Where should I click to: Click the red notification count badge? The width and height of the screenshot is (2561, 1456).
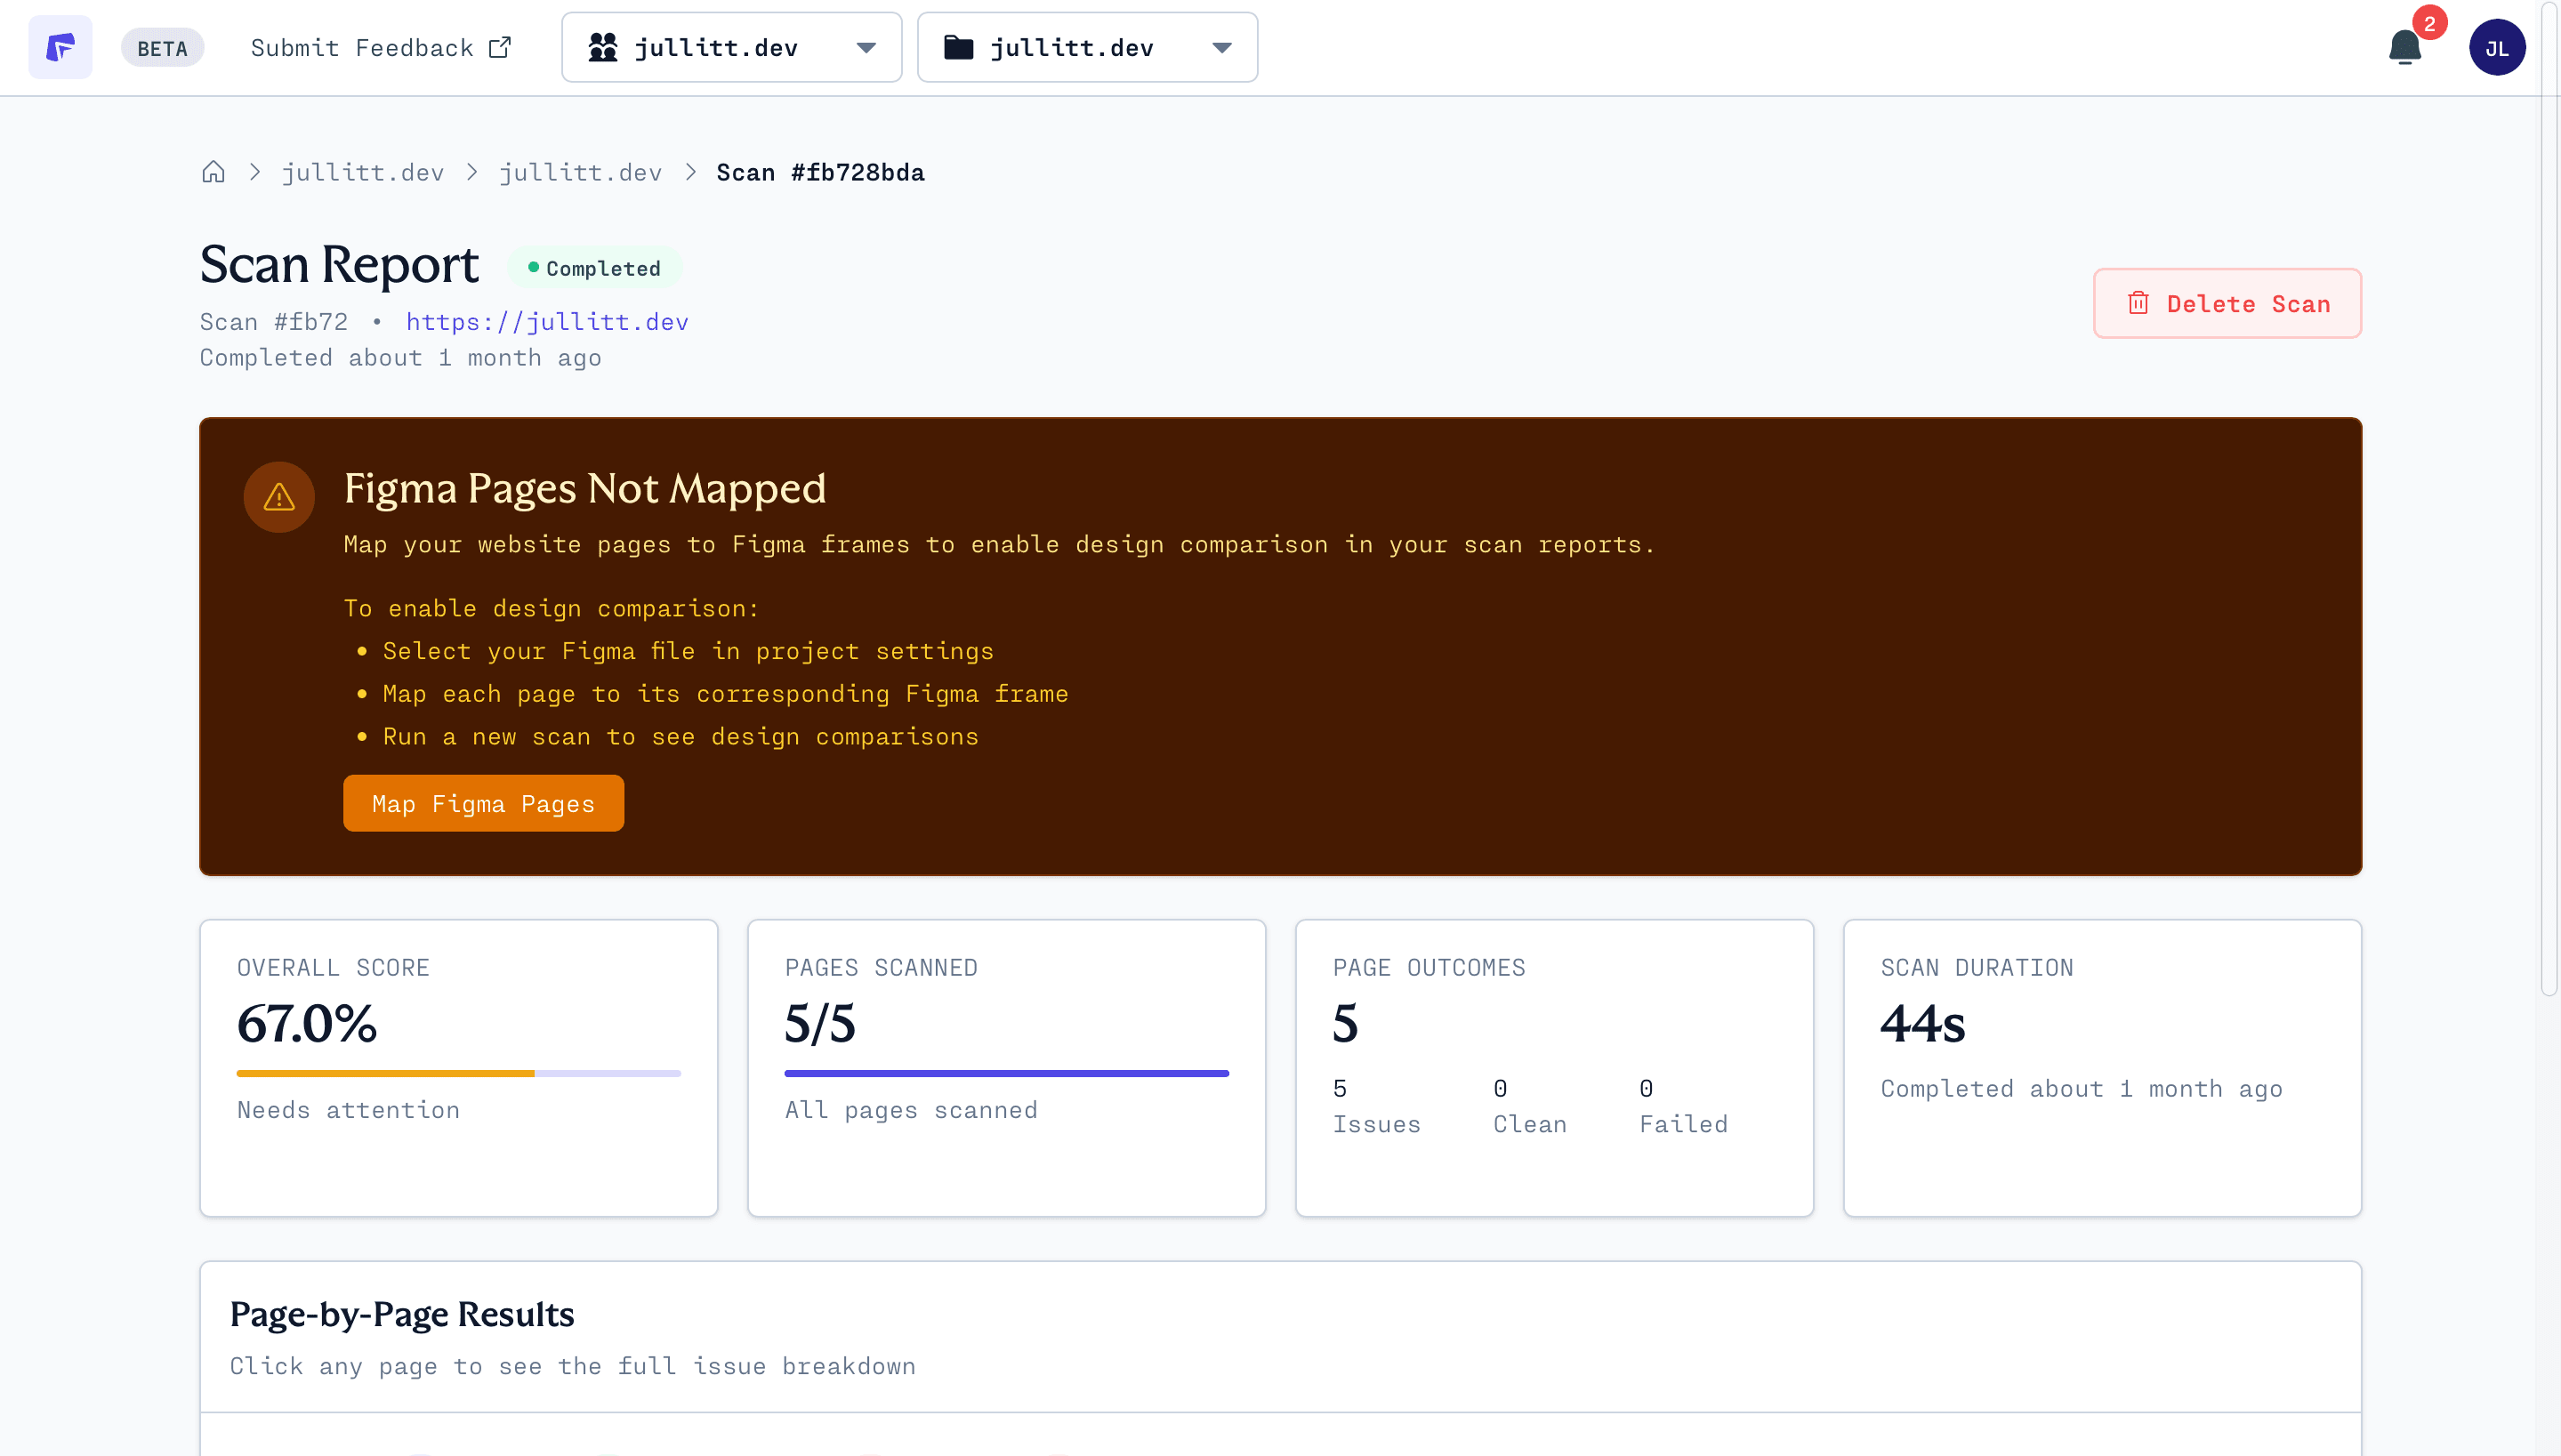click(2429, 23)
